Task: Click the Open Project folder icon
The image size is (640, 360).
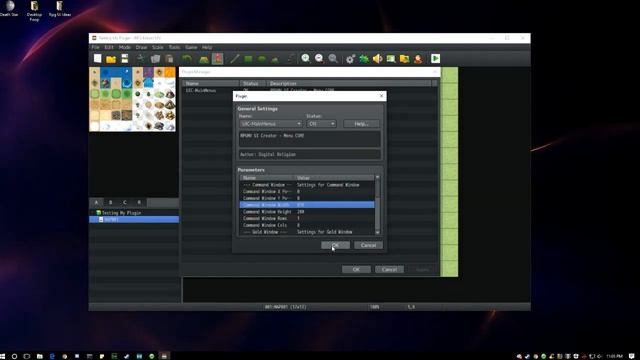Action: point(111,59)
